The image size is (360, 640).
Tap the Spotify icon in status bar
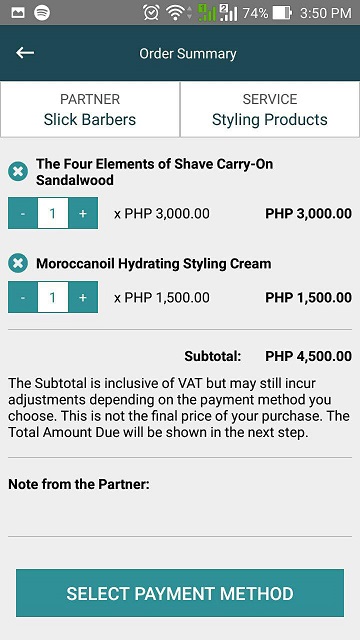[x=42, y=13]
